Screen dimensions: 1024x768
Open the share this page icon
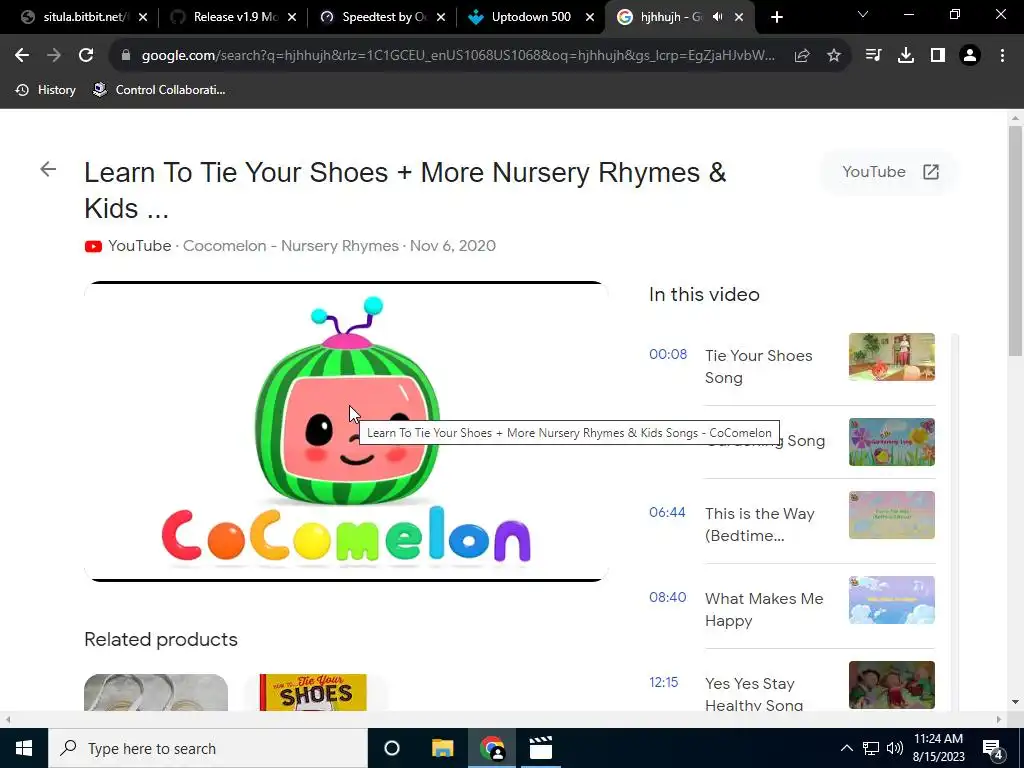tap(802, 56)
